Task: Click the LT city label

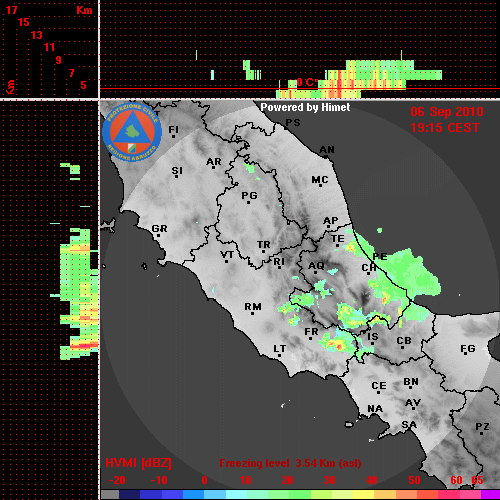Action: click(280, 349)
